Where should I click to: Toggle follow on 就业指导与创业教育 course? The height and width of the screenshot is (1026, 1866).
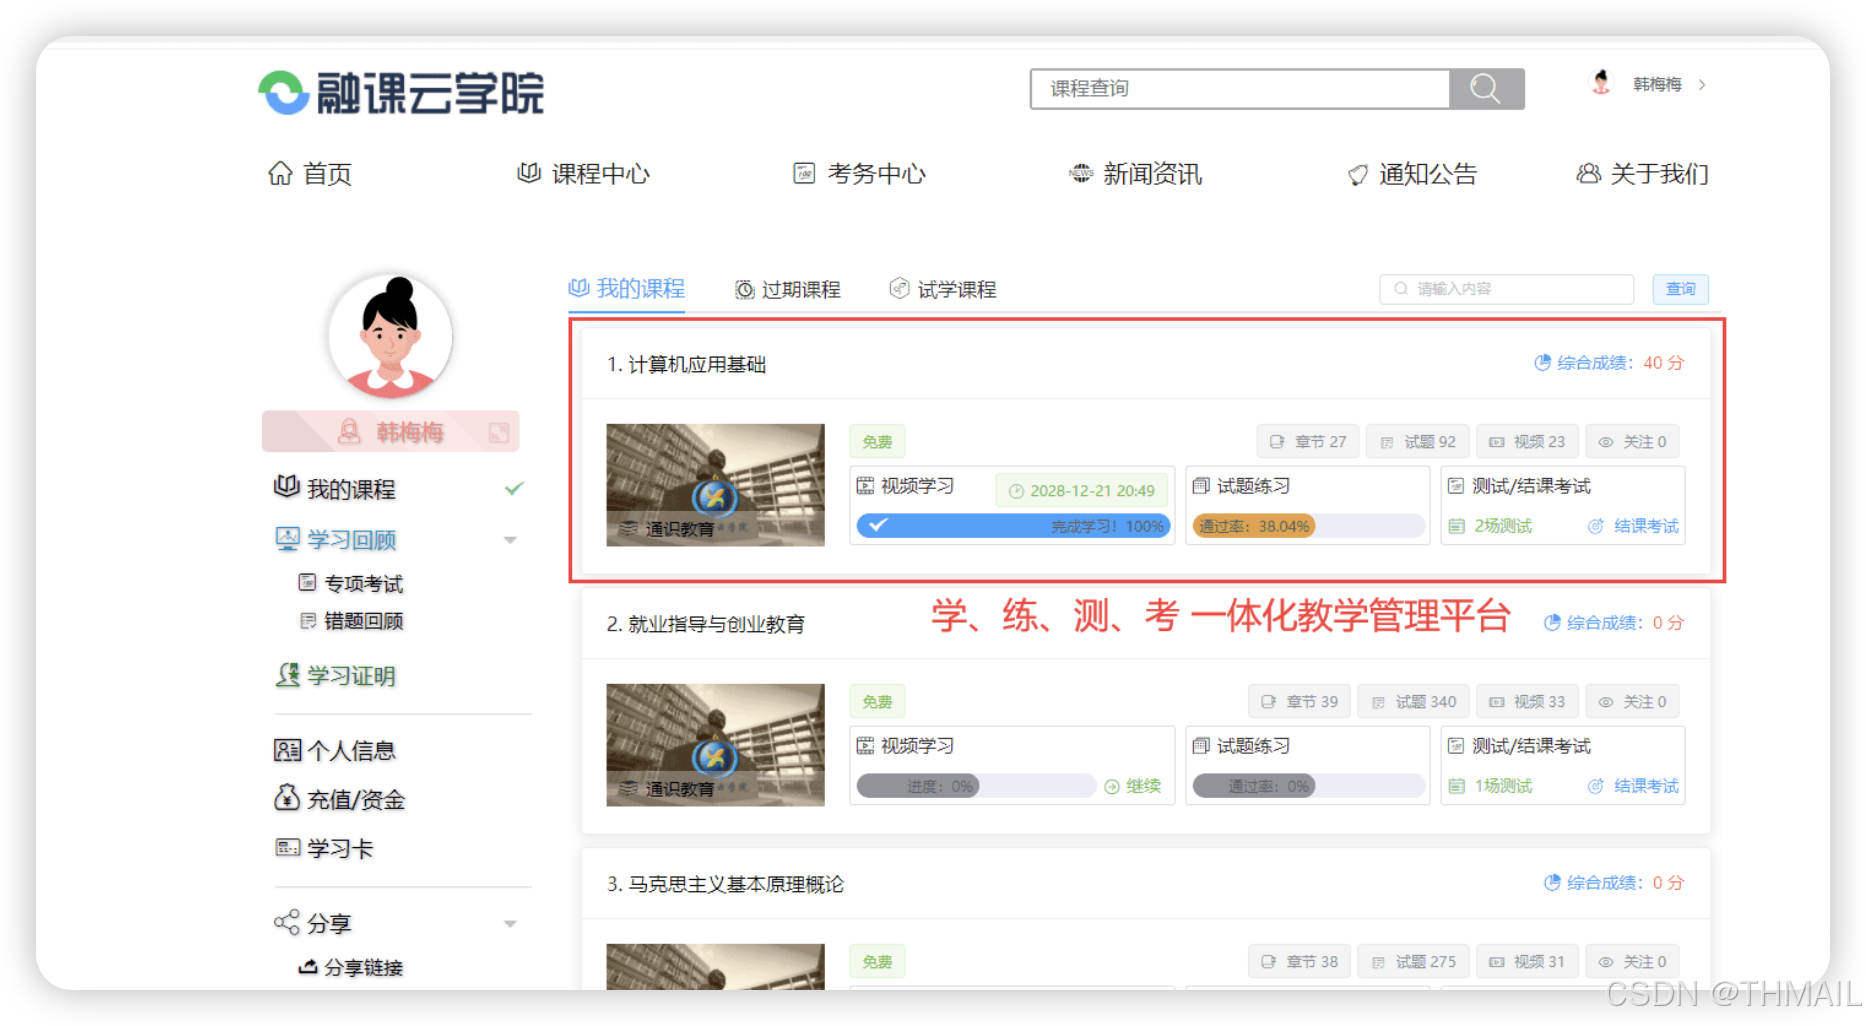tap(1632, 701)
